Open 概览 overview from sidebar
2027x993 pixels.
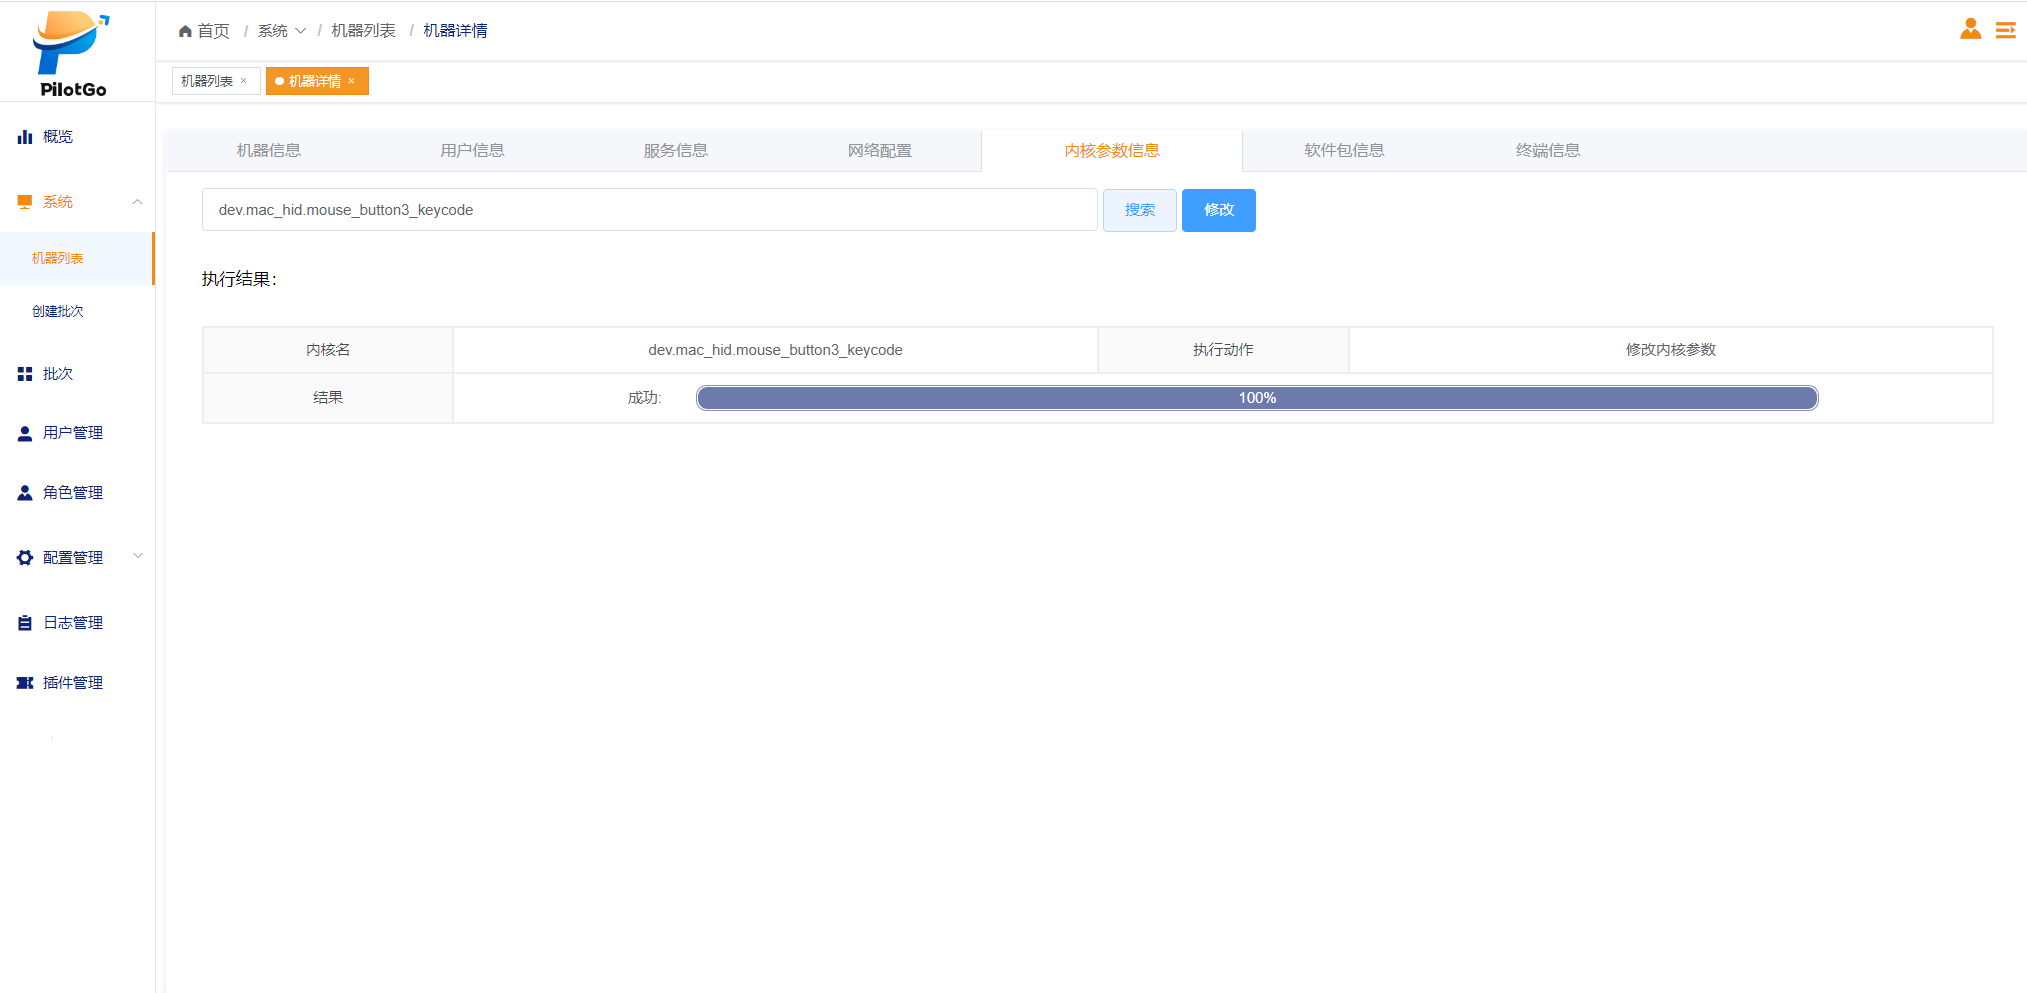pyautogui.click(x=57, y=137)
